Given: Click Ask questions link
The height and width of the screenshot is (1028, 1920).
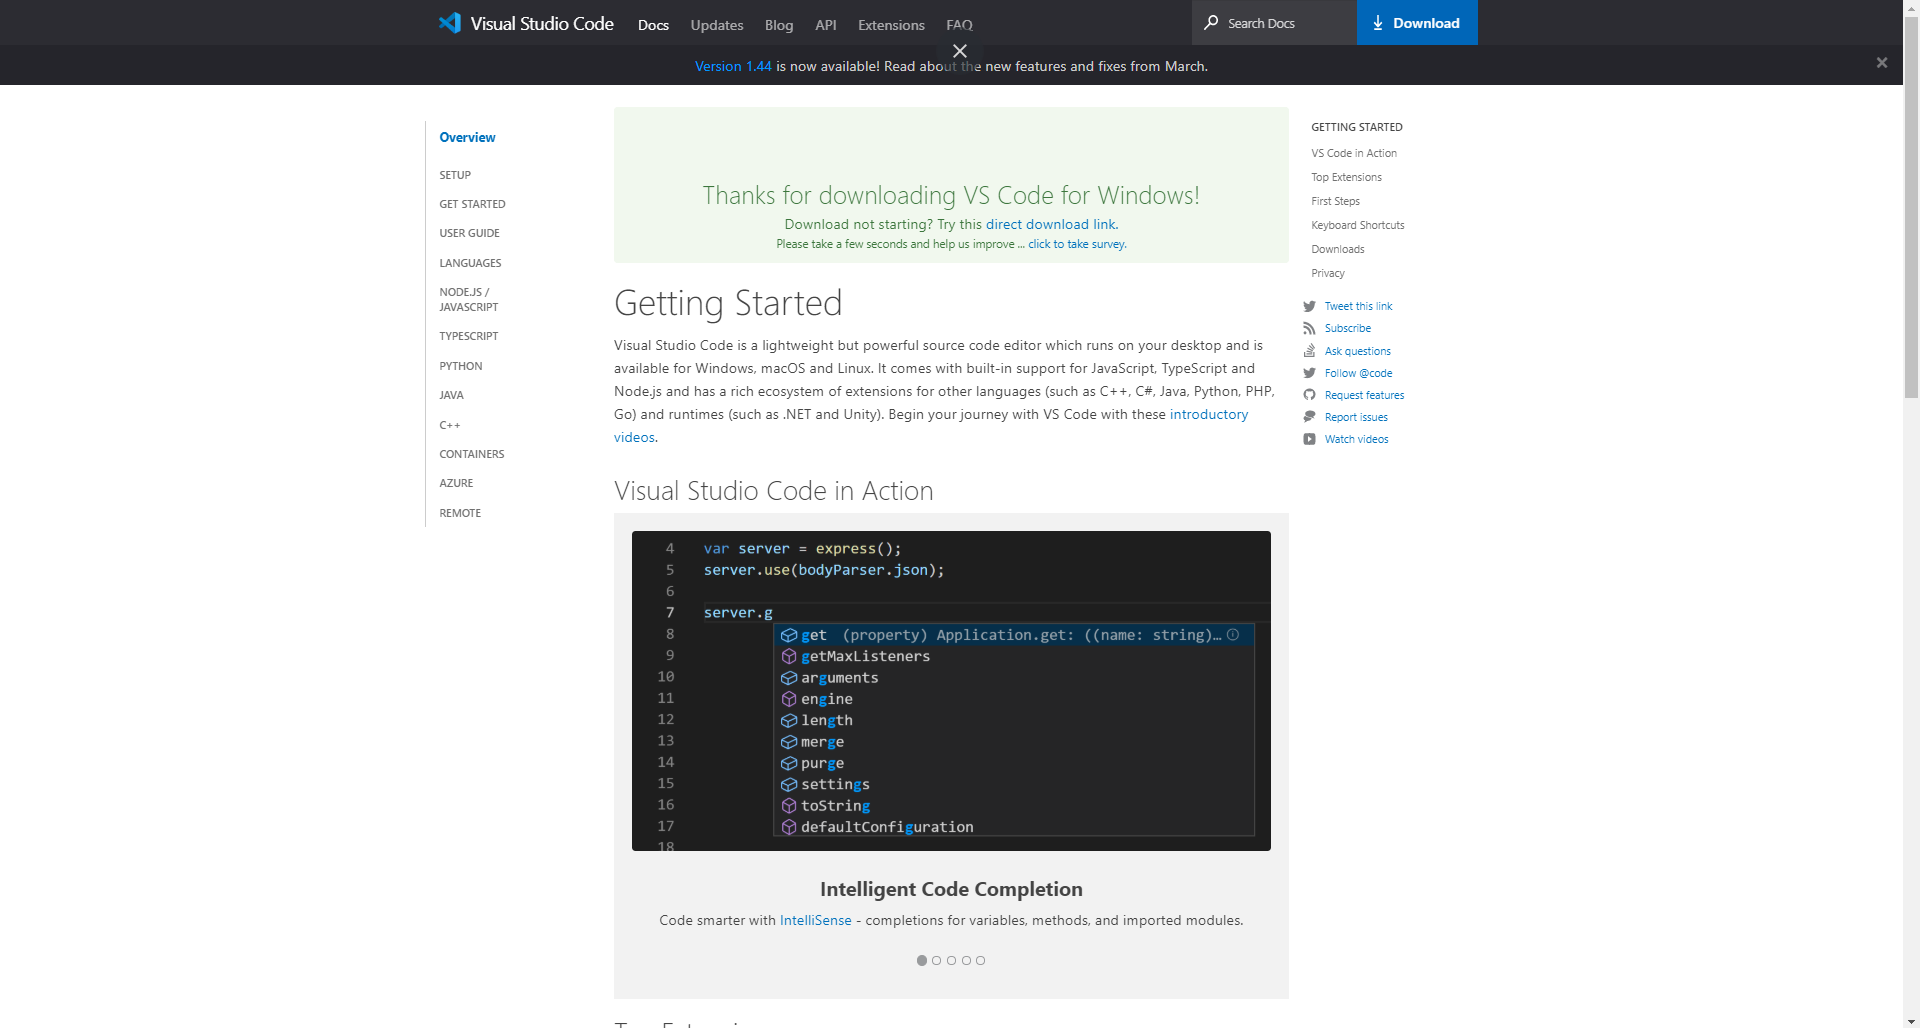Looking at the screenshot, I should click(x=1358, y=351).
